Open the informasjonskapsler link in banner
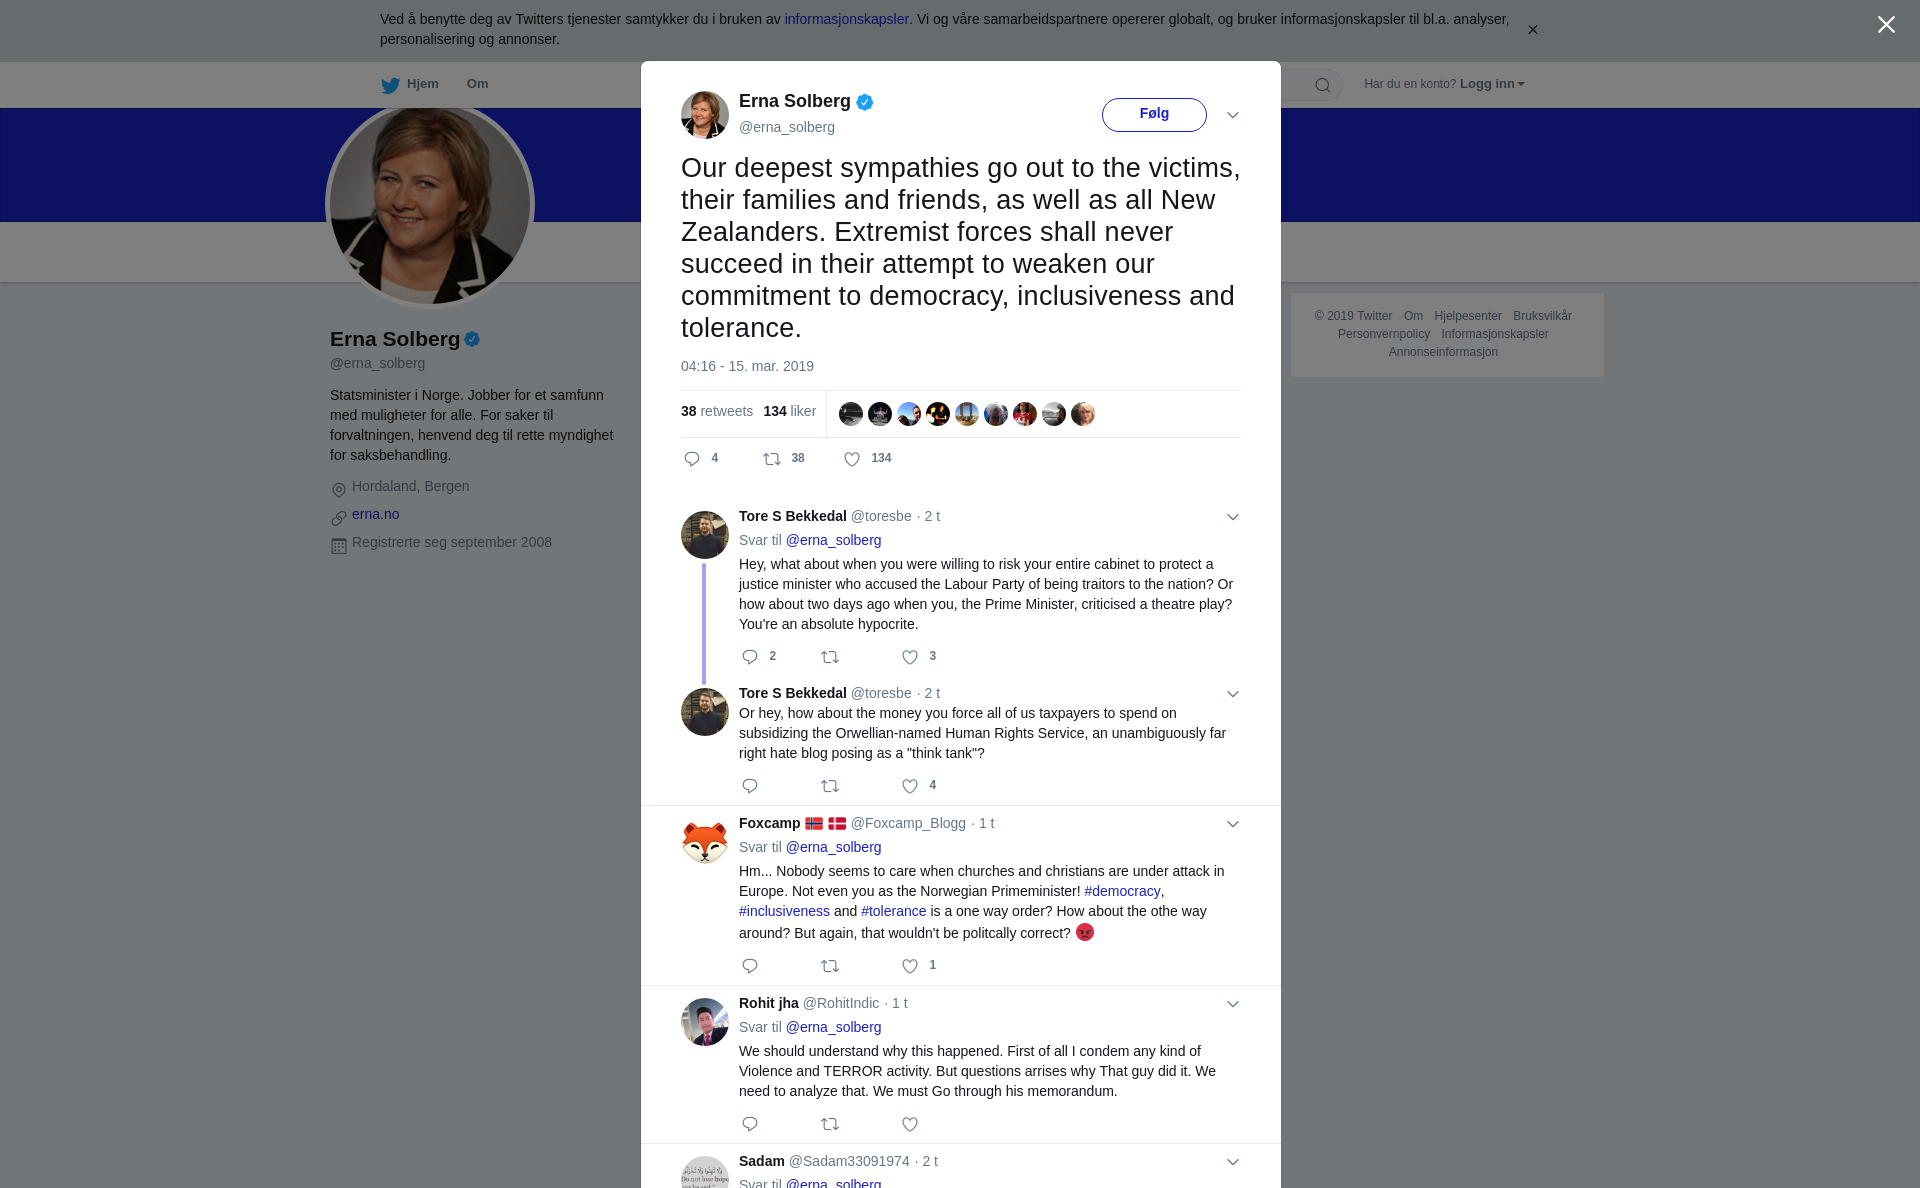This screenshot has height=1188, width=1920. point(846,19)
